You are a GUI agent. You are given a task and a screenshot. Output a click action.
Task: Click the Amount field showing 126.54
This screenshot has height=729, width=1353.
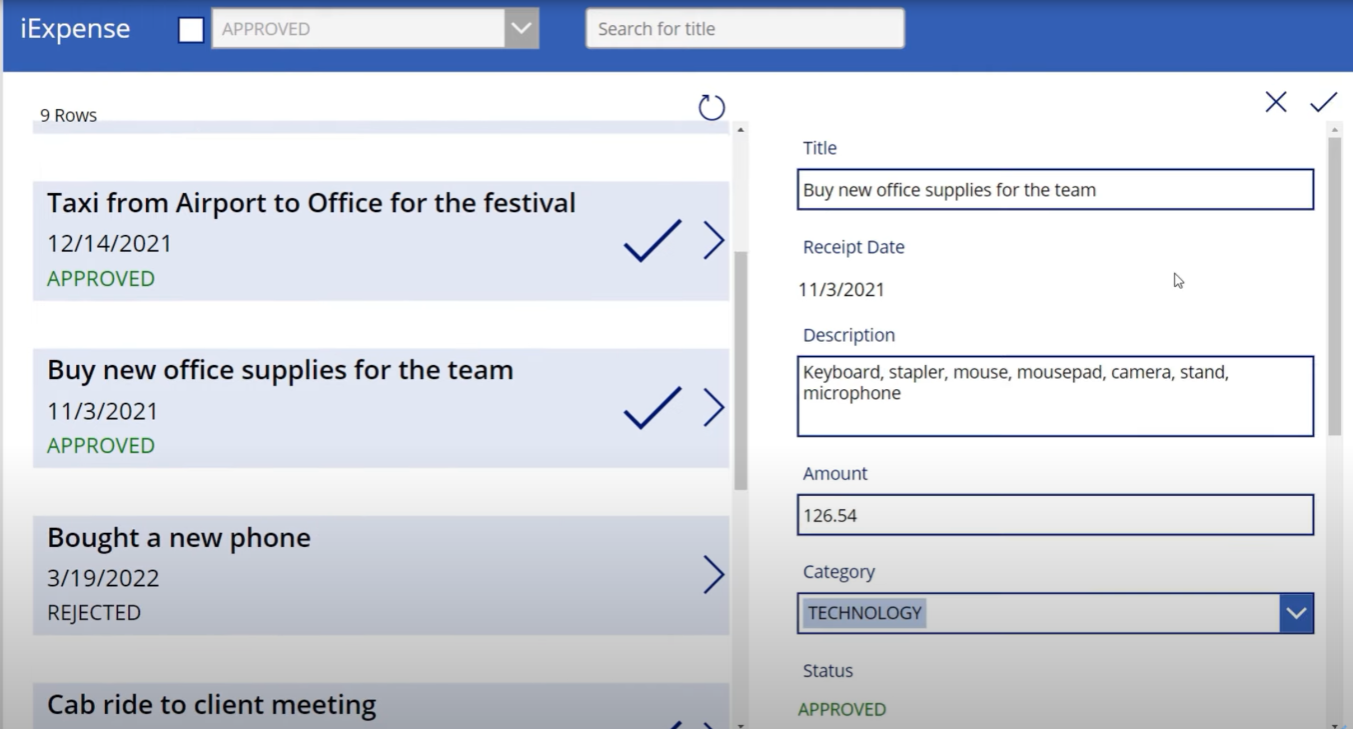(1055, 515)
